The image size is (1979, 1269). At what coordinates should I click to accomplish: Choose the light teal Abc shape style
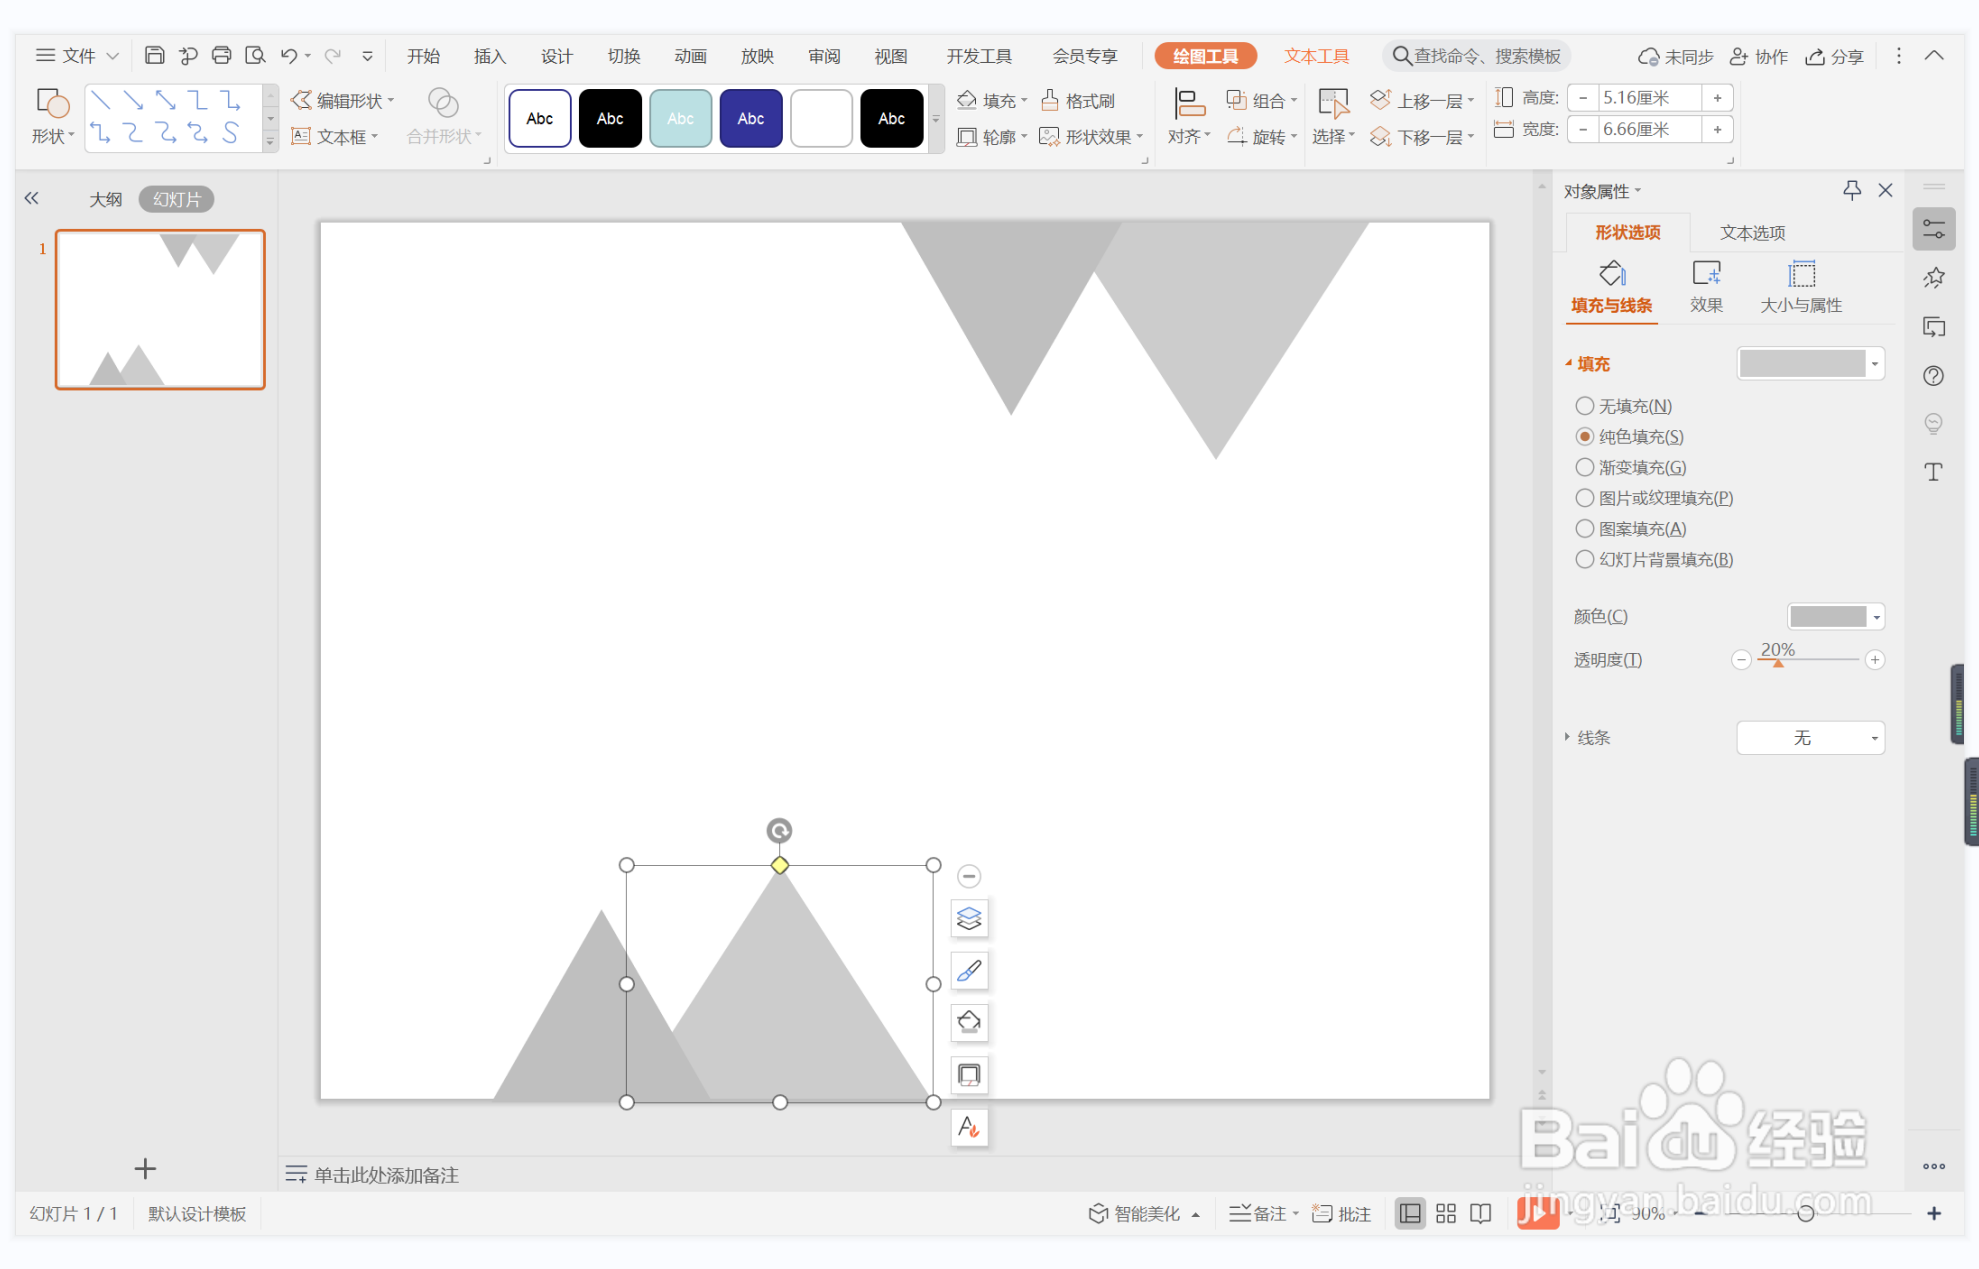coord(681,118)
